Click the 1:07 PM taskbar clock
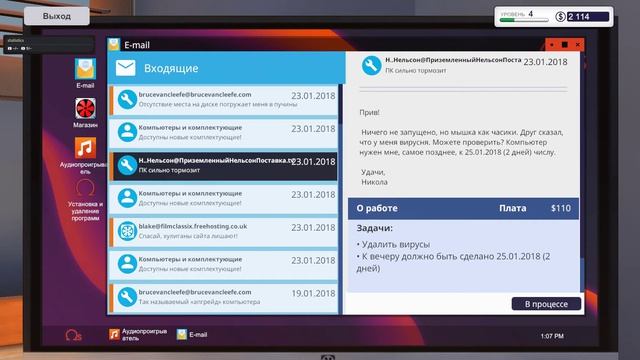The width and height of the screenshot is (640, 360). click(x=552, y=336)
